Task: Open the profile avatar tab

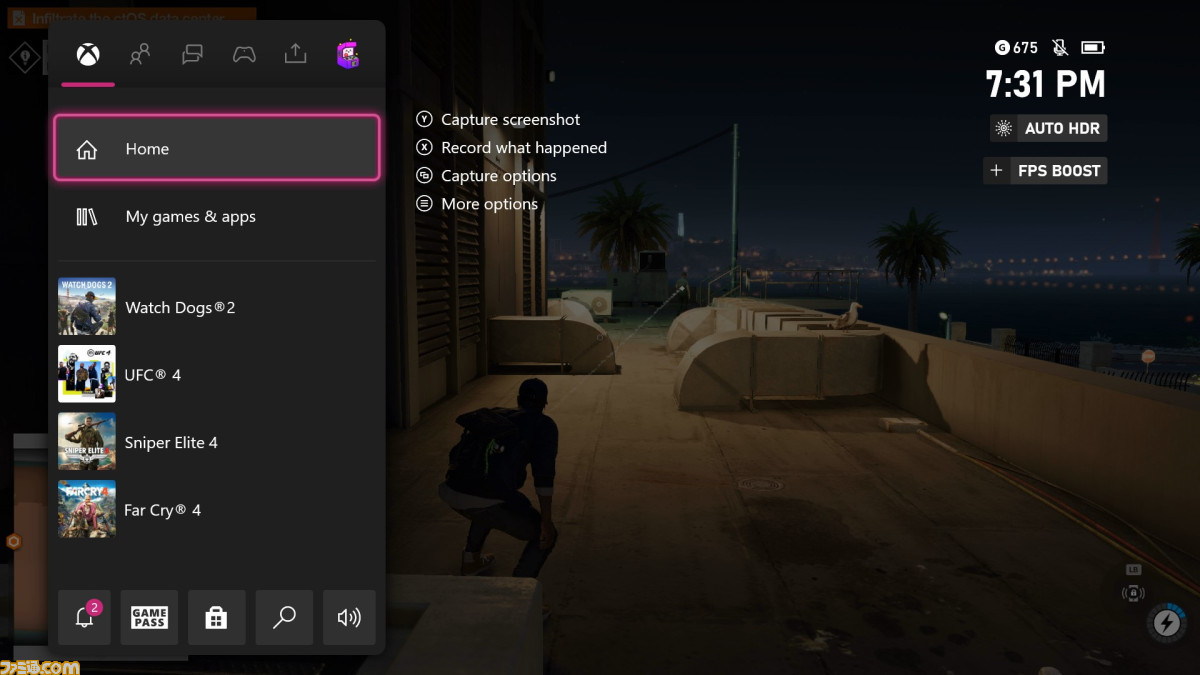Action: pyautogui.click(x=348, y=54)
